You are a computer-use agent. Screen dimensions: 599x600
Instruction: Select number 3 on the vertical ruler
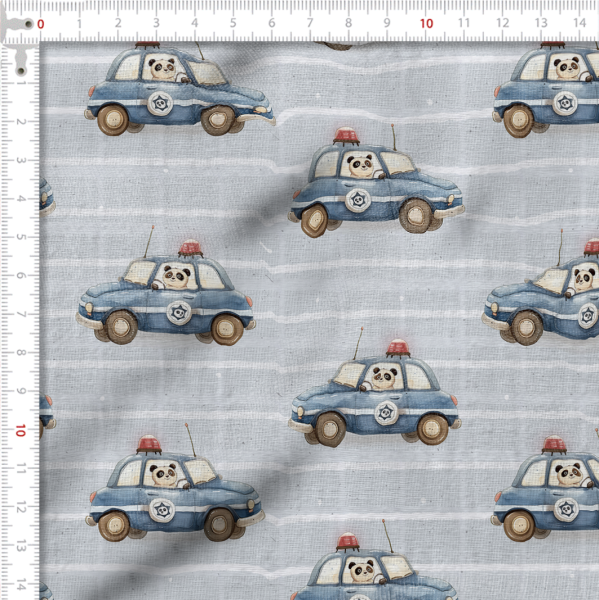coord(21,160)
